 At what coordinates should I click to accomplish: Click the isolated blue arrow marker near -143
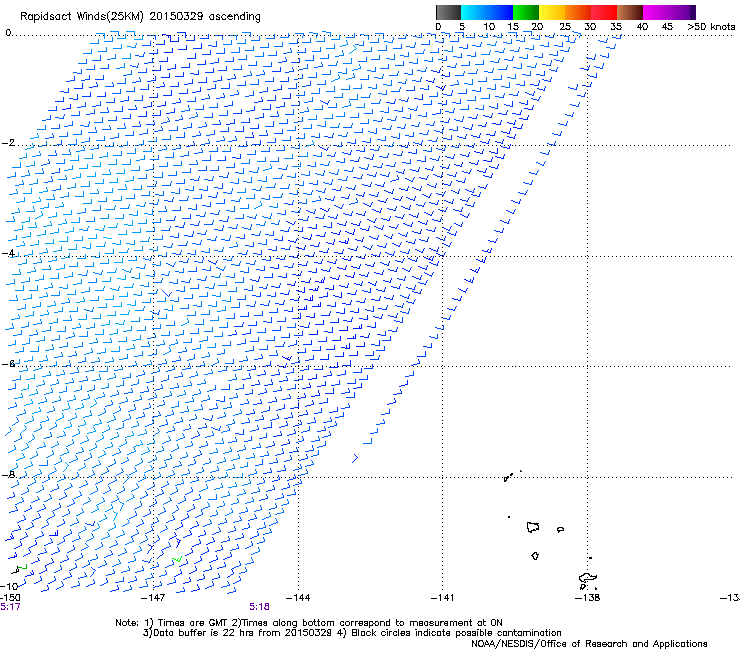355,458
